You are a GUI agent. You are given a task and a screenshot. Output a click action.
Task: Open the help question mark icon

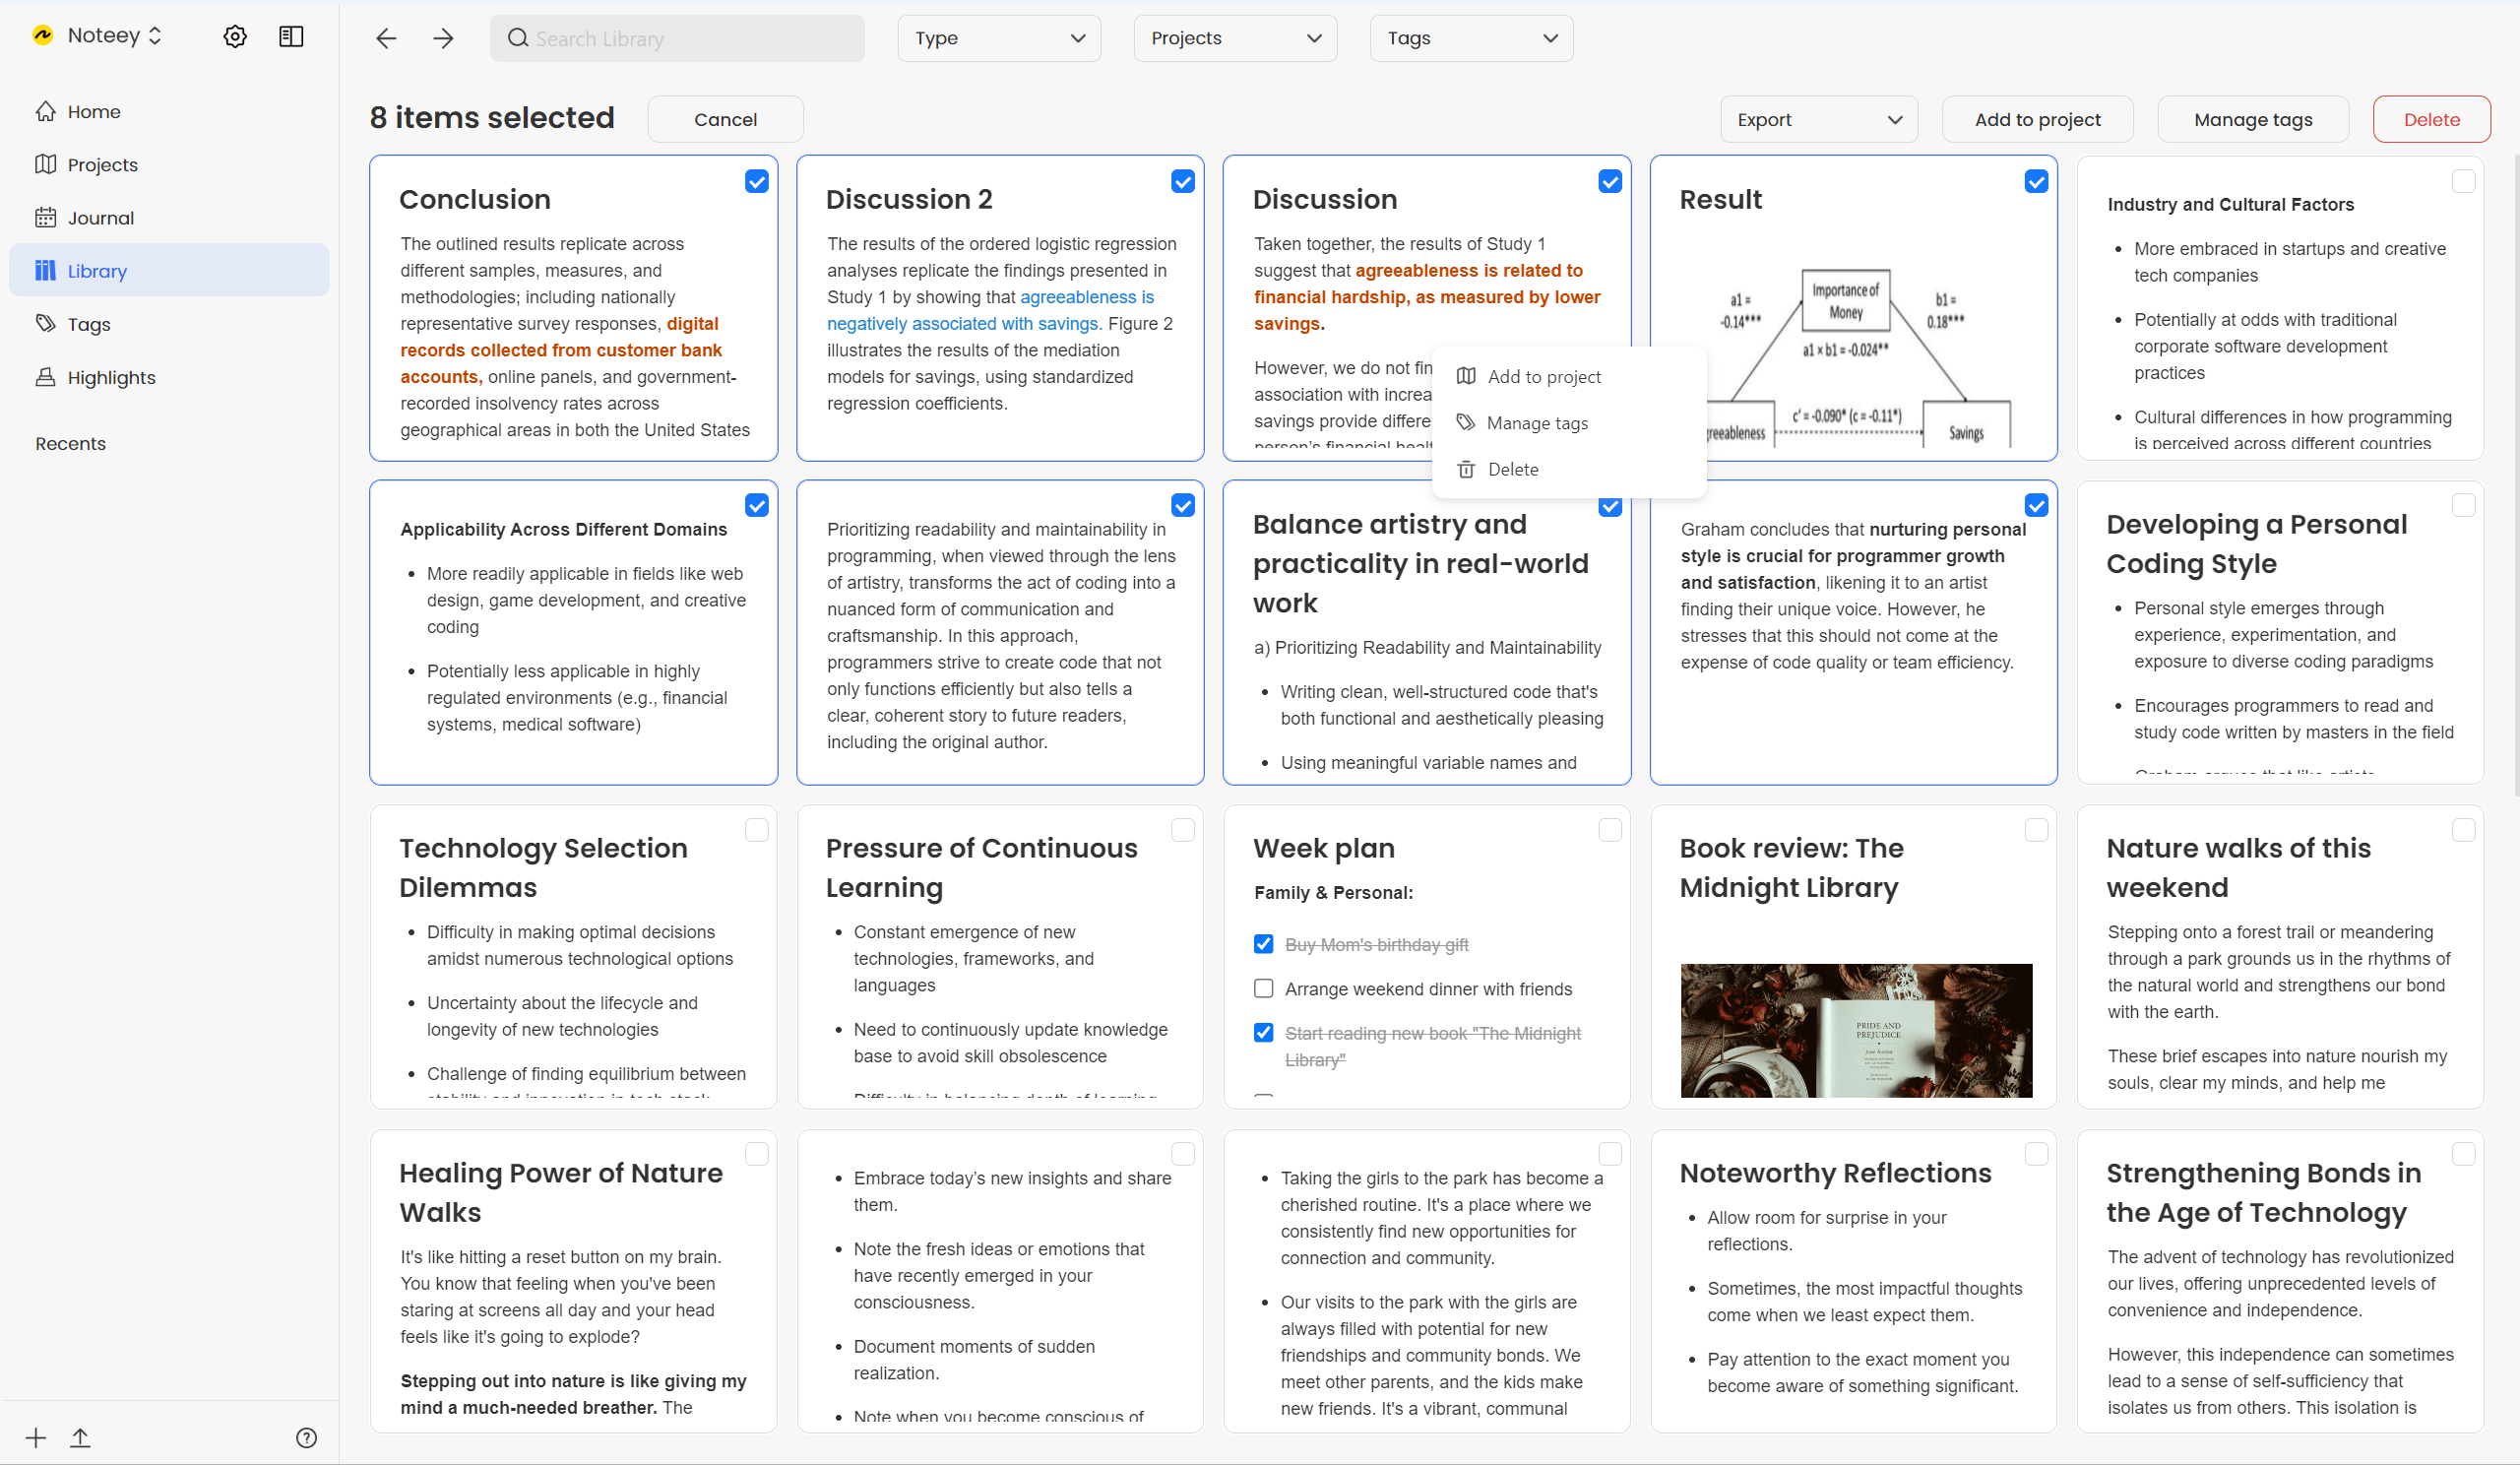307,1438
